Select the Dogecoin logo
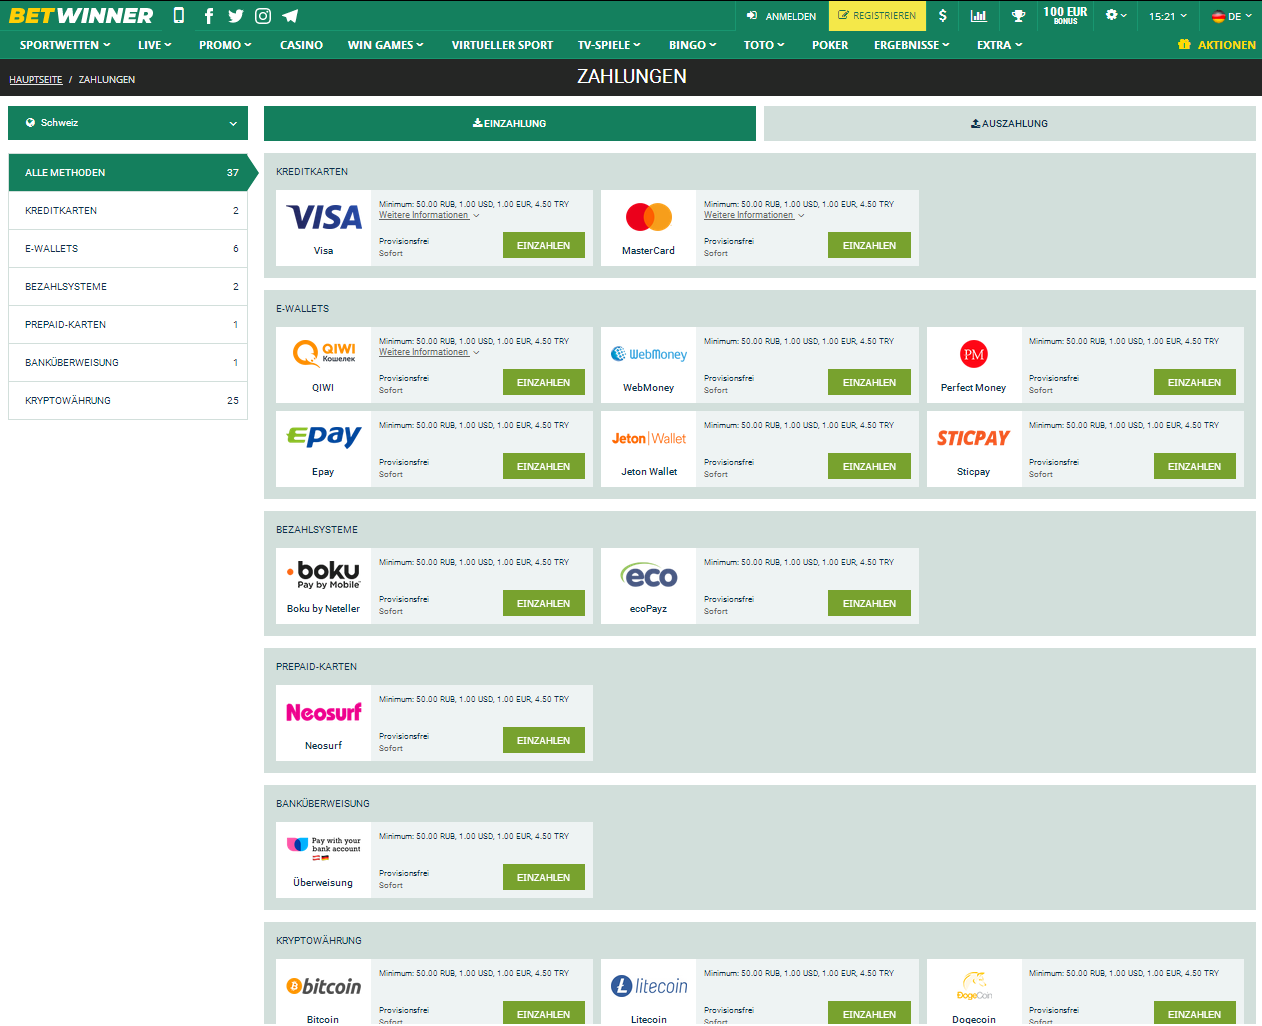This screenshot has height=1026, width=1262. point(974,986)
